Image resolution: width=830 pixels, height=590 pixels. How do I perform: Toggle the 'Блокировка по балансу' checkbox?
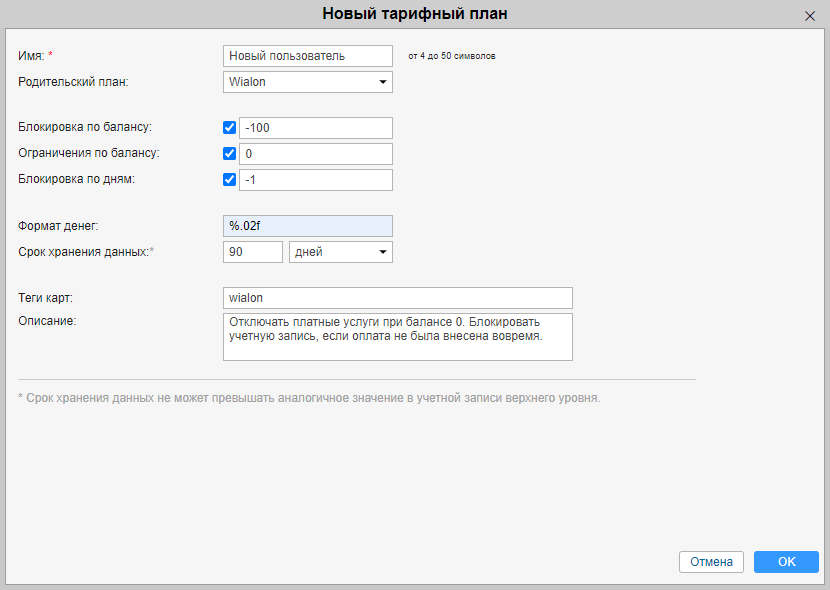230,128
